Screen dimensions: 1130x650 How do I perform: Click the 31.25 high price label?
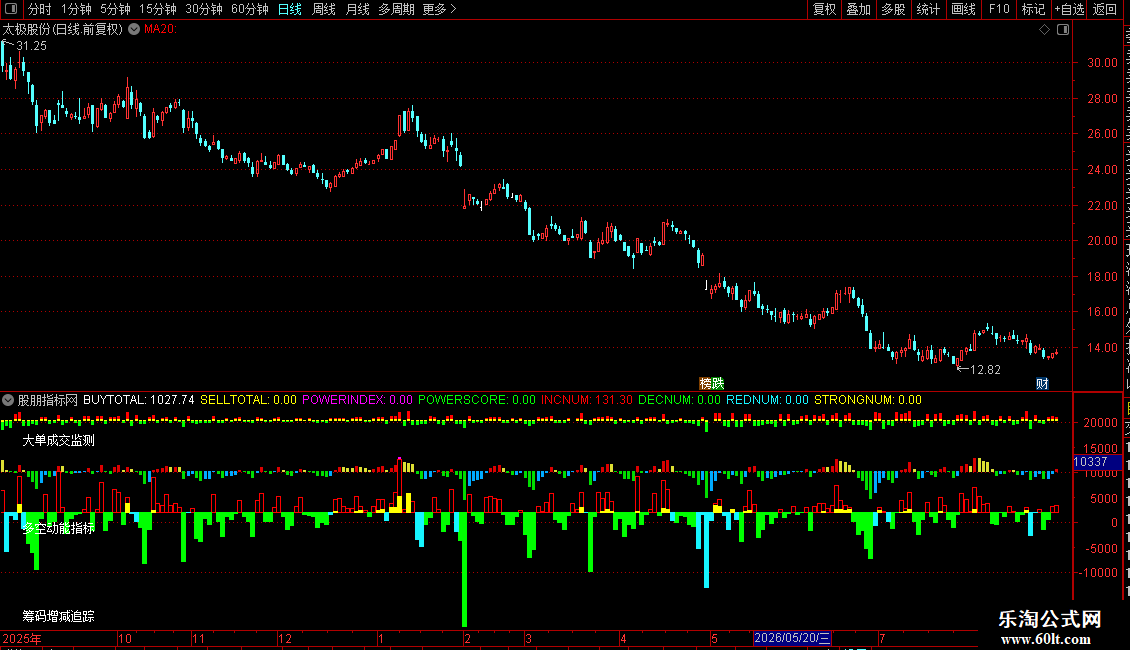point(31,46)
